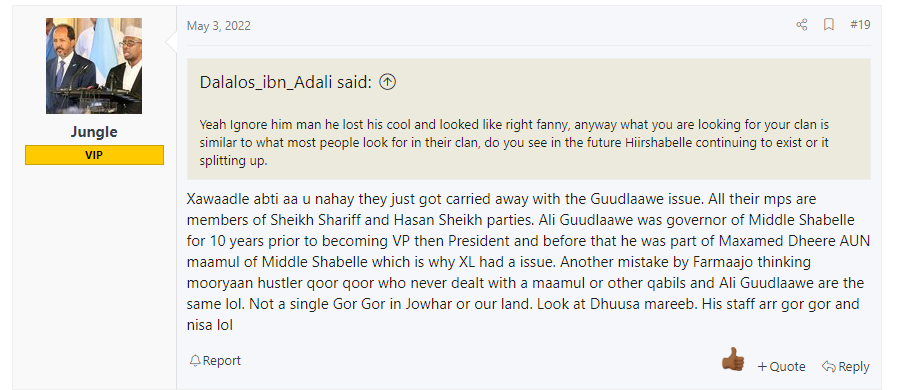This screenshot has height=390, width=899.
Task: Reply to Jungle's post
Action: (853, 367)
